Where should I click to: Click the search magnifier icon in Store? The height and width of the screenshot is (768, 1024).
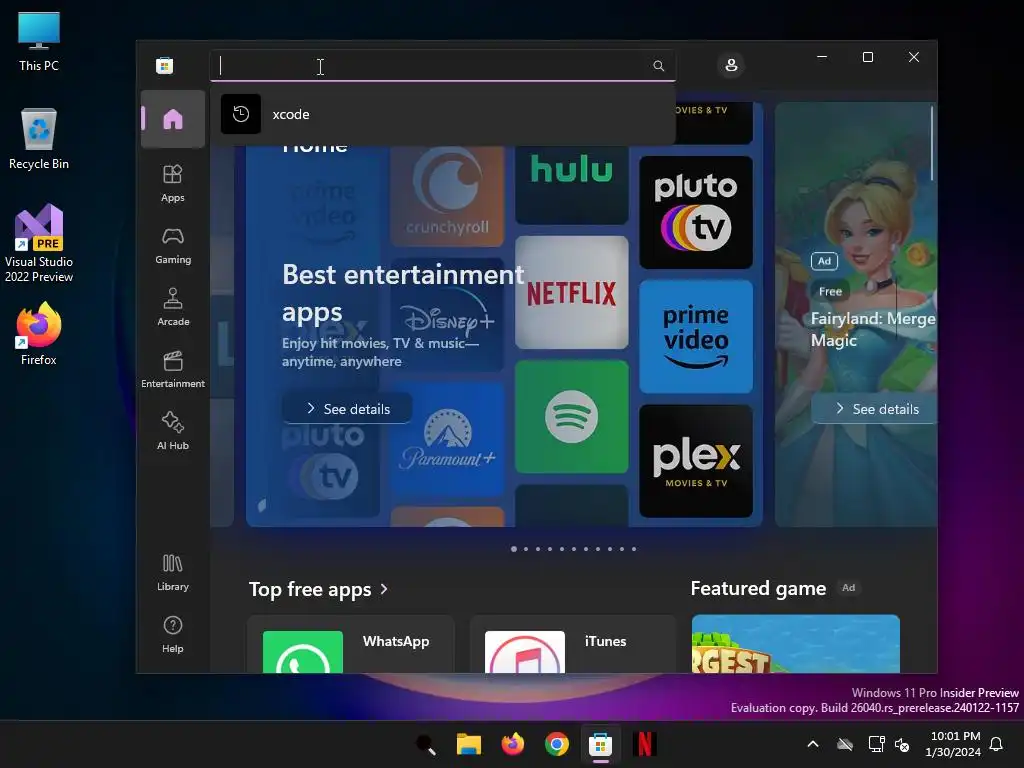point(658,66)
